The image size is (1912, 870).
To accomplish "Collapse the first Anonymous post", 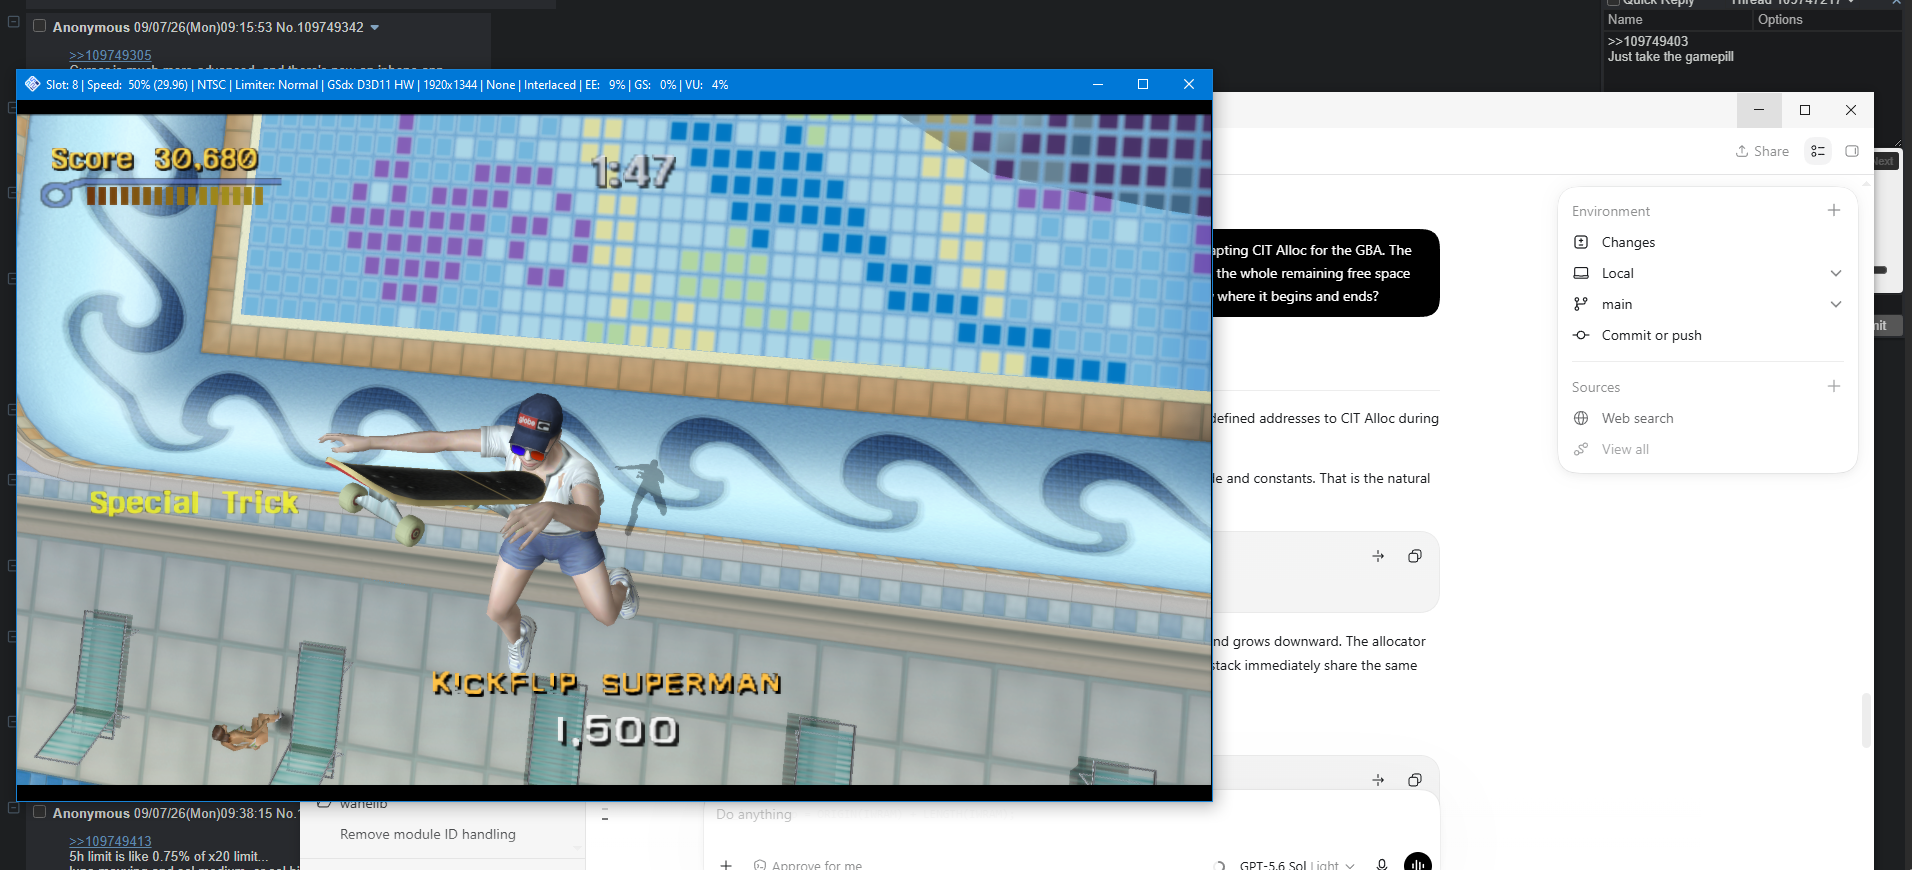I will click(x=14, y=21).
